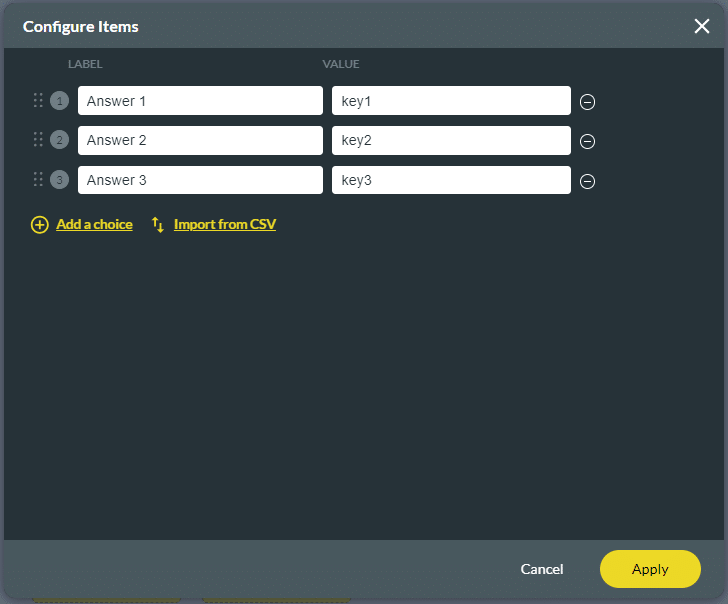Screen dimensions: 728x604
Task: Select the key3 value field
Action: (451, 180)
